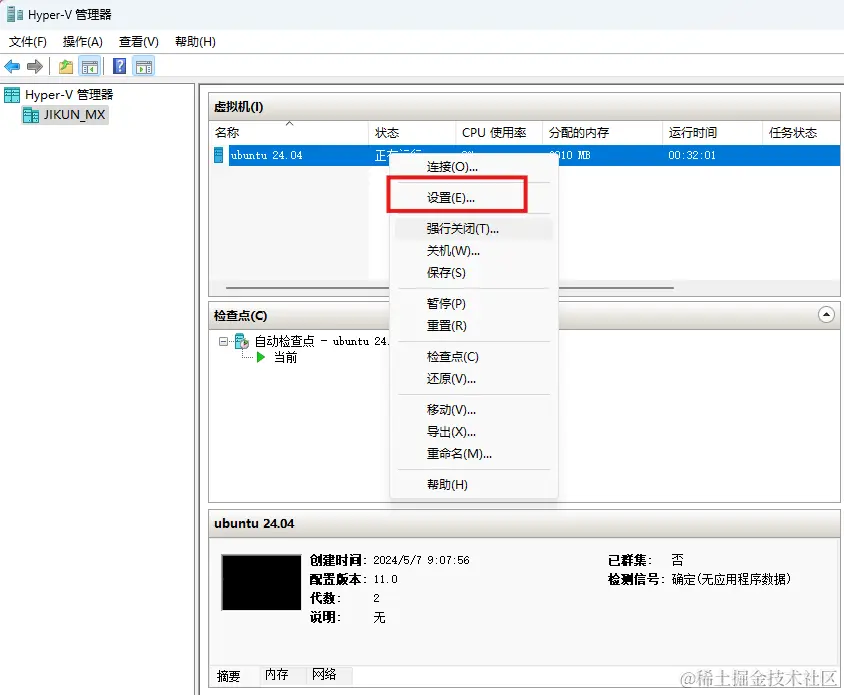Open the 查看(V) menu
This screenshot has width=844, height=695.
pos(138,41)
